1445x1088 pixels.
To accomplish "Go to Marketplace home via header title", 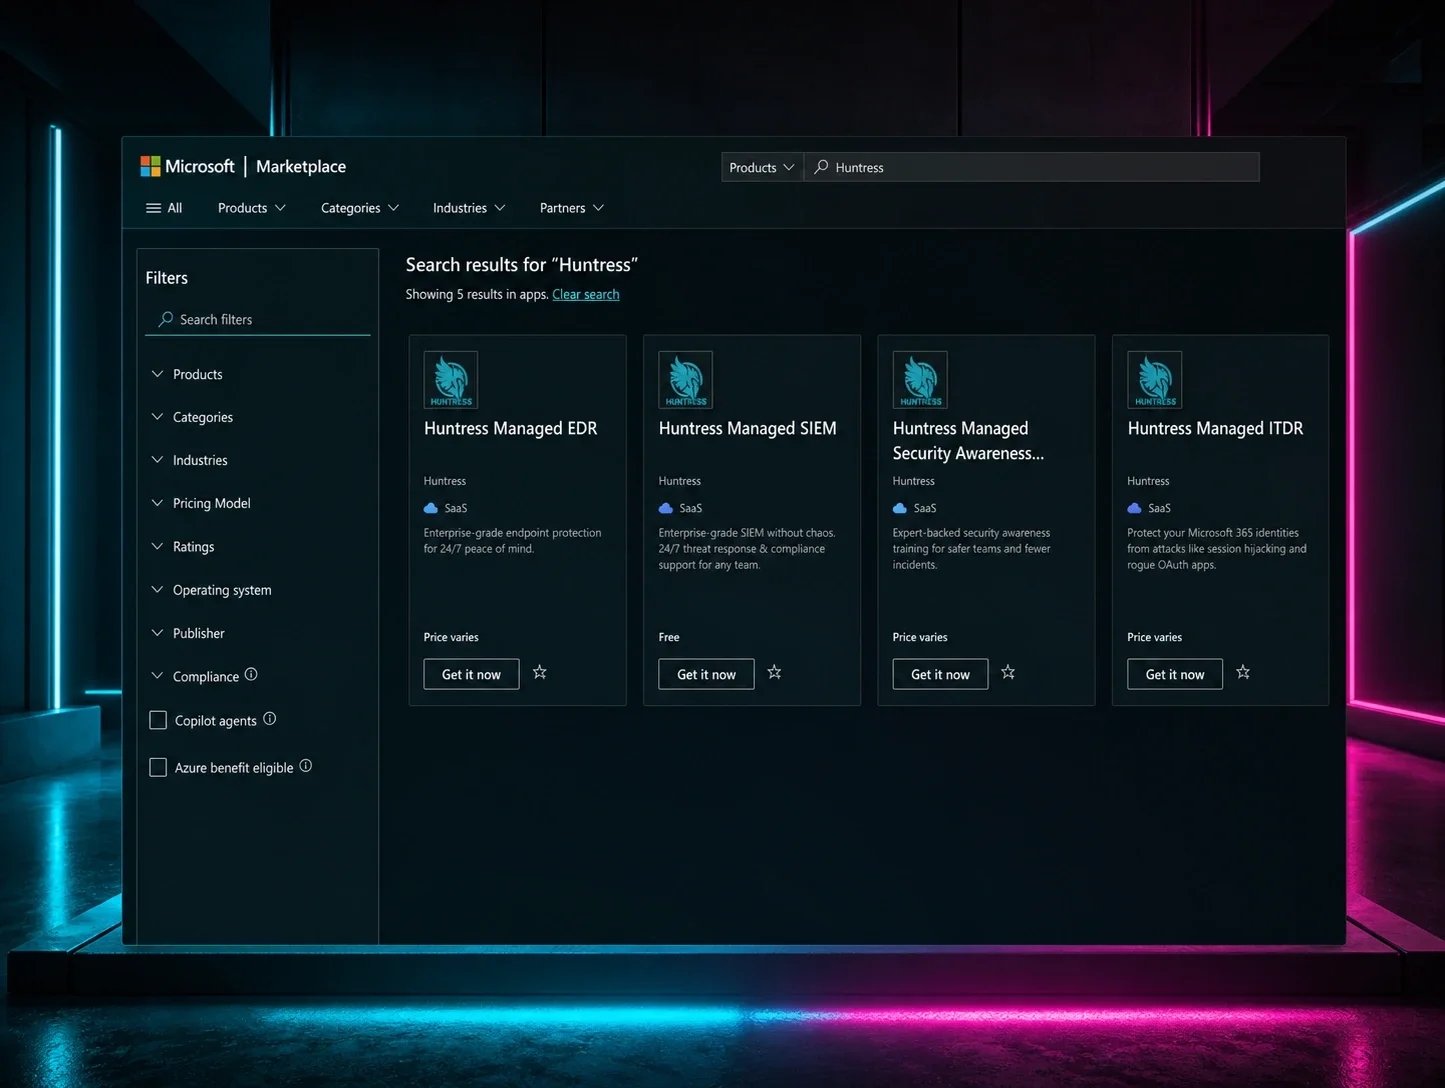I will pos(301,166).
